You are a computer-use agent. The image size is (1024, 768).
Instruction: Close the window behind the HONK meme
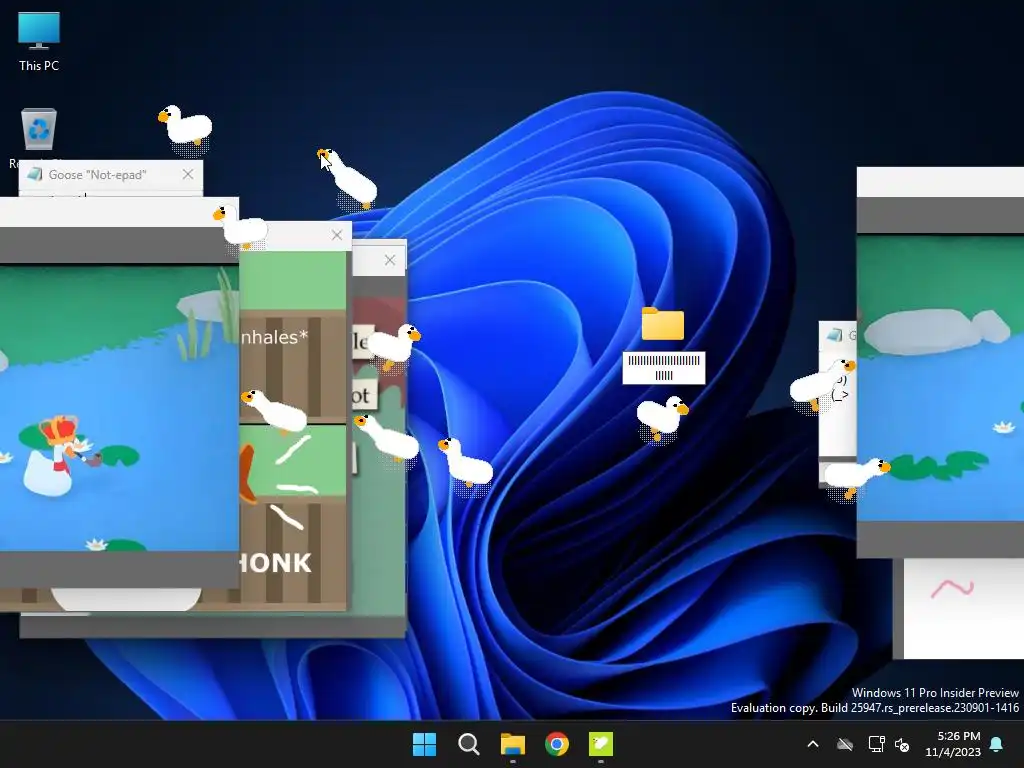[x=390, y=260]
